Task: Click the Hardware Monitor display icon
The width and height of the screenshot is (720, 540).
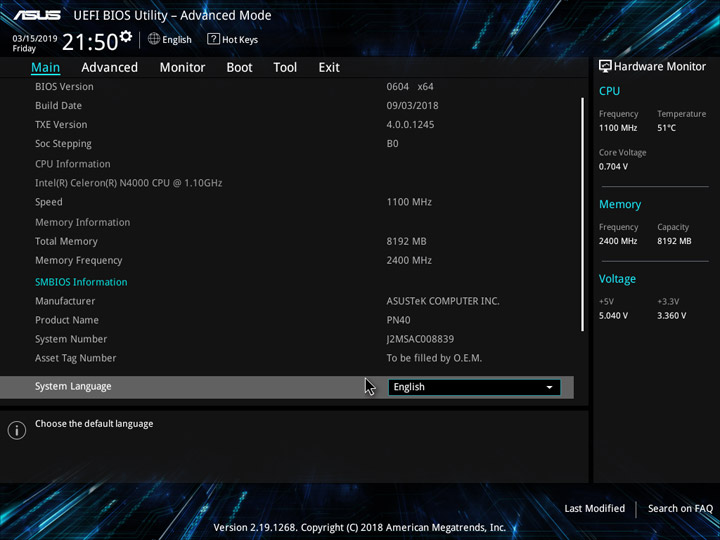Action: coord(605,66)
